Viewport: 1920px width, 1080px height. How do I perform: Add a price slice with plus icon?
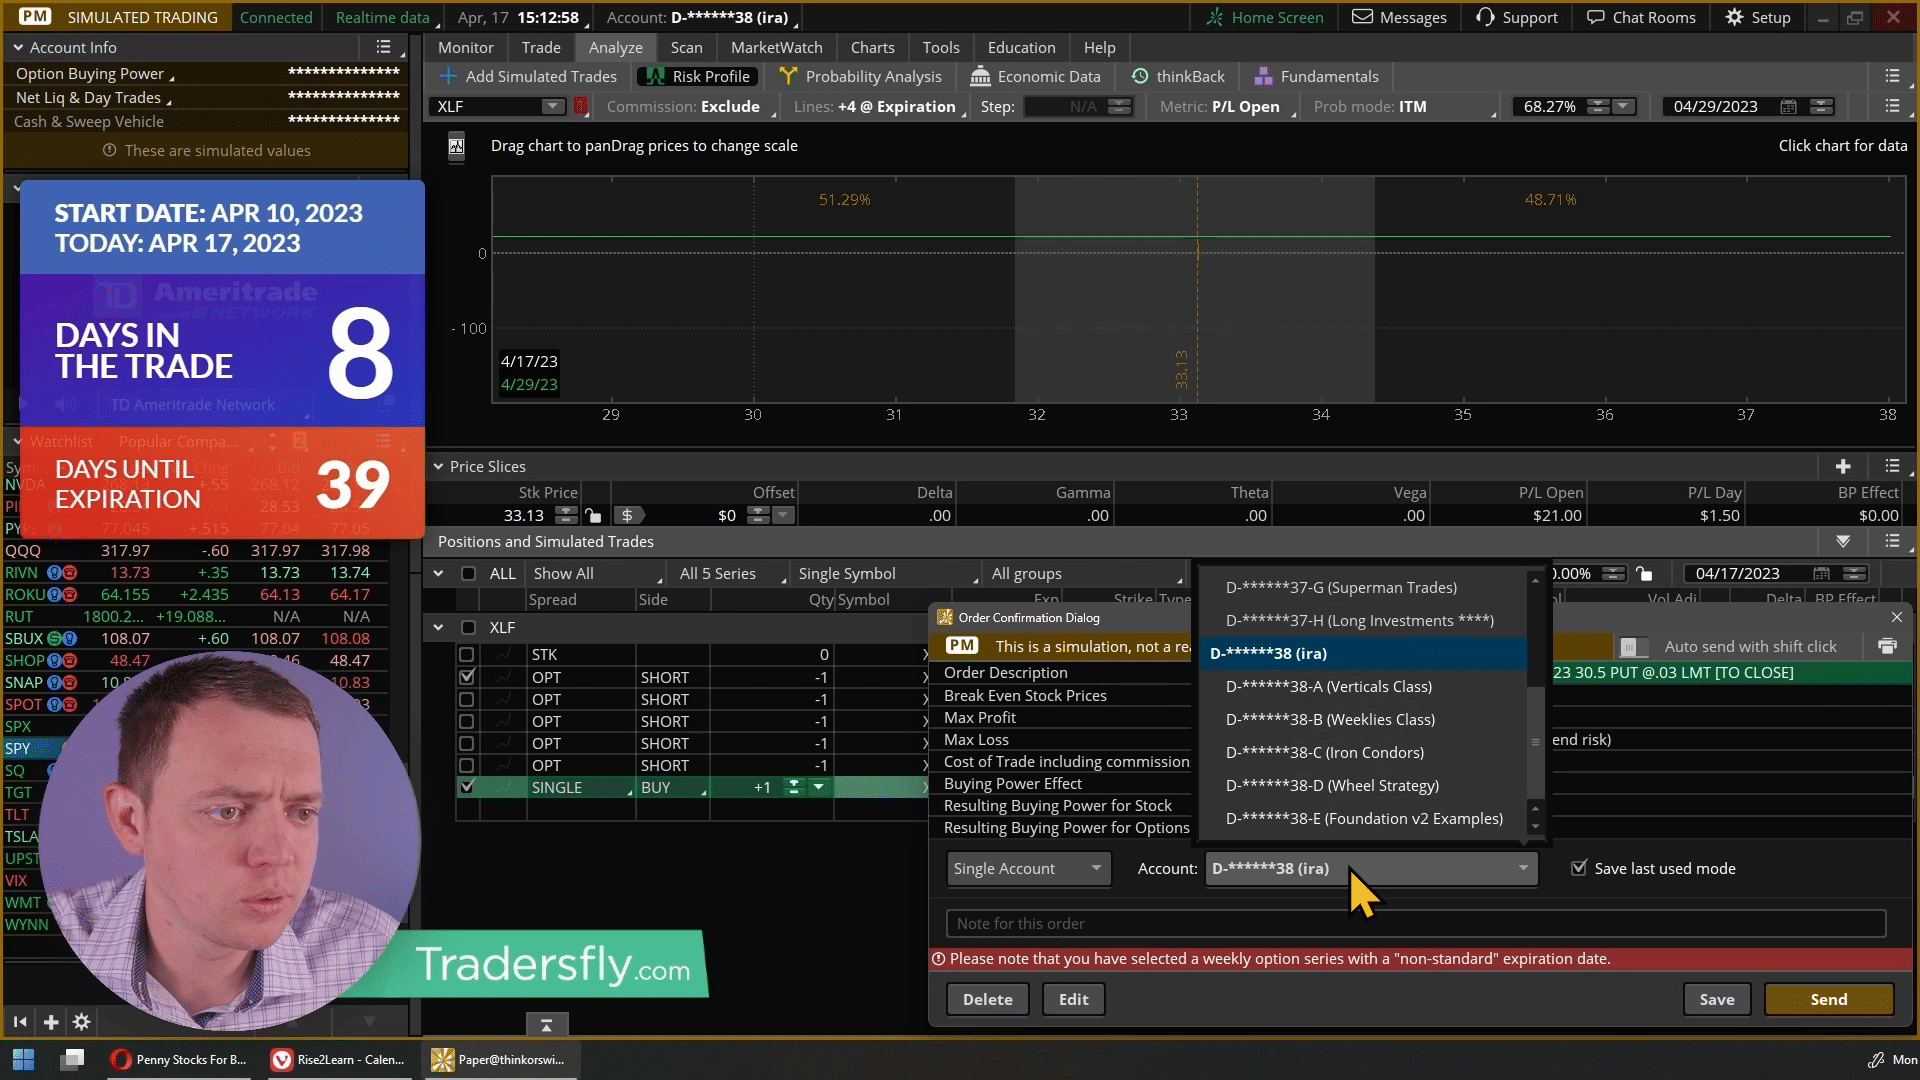pos(1843,466)
